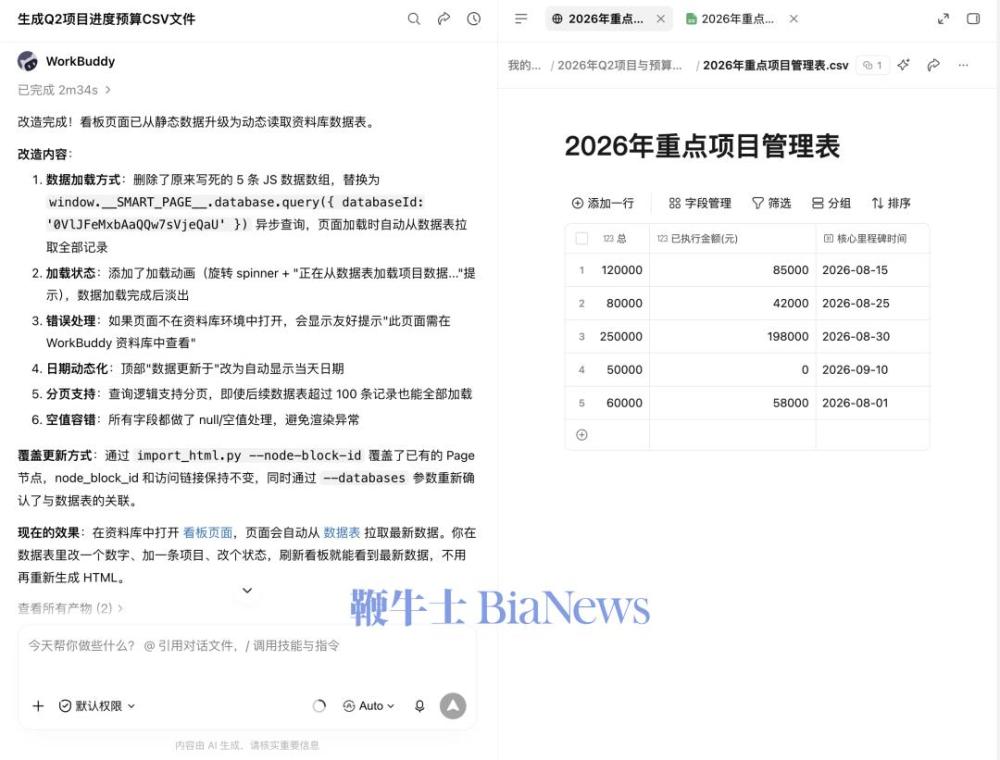
Task: Open the Auto model dropdown
Action: pos(369,706)
